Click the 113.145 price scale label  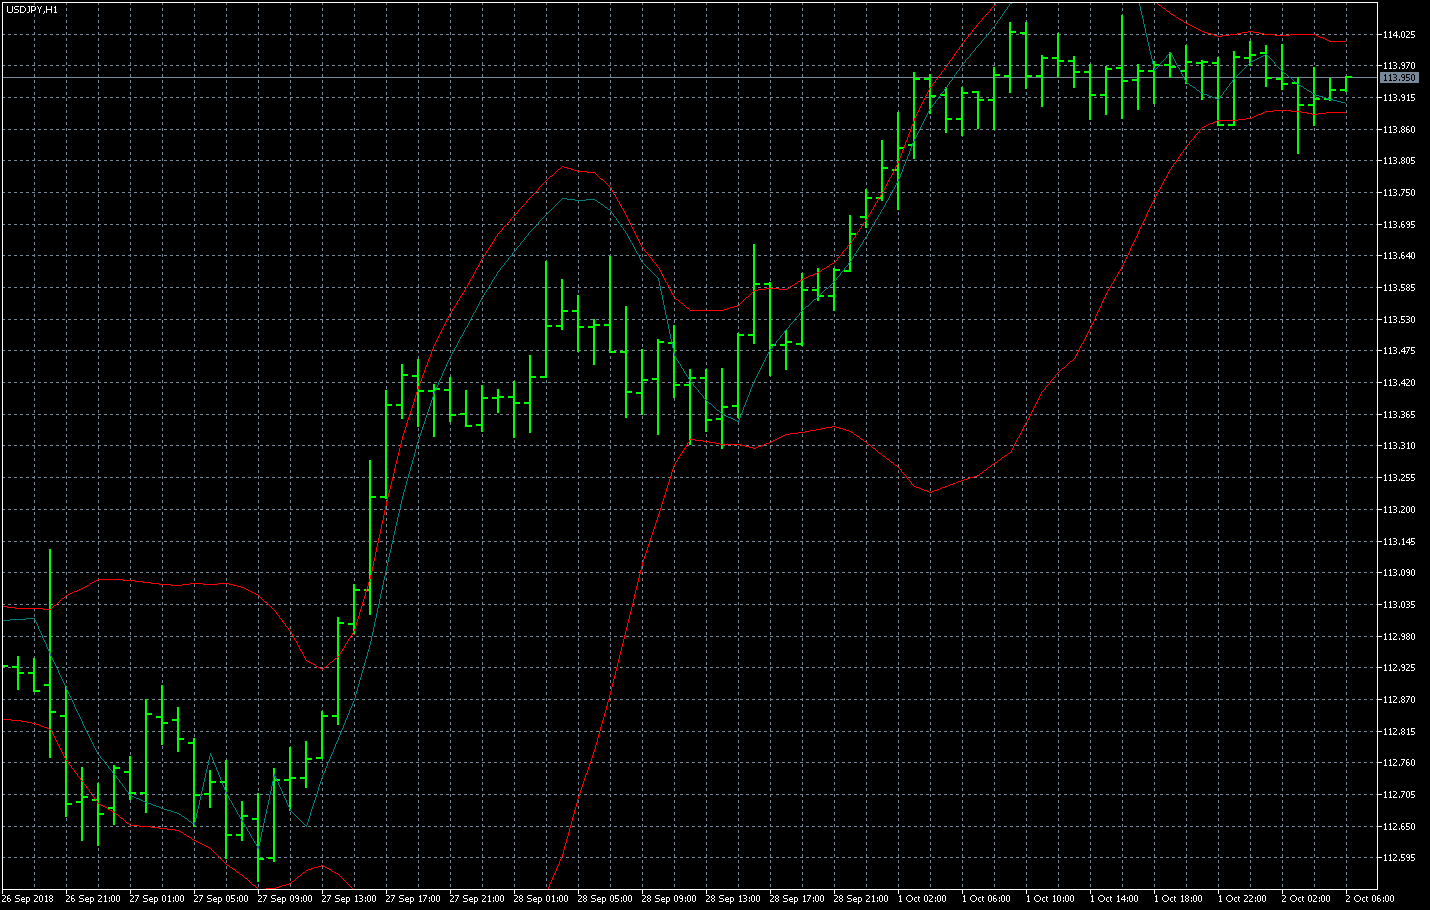[1399, 542]
